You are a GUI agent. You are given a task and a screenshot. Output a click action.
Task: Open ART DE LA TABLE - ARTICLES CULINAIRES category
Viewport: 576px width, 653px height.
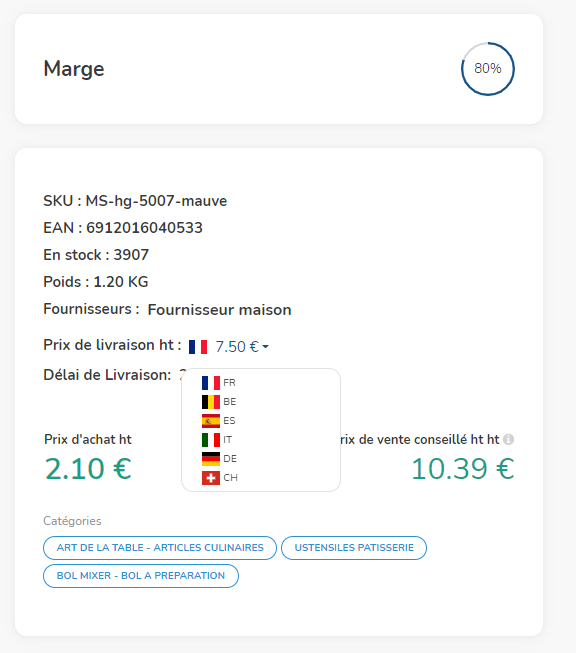pyautogui.click(x=160, y=548)
